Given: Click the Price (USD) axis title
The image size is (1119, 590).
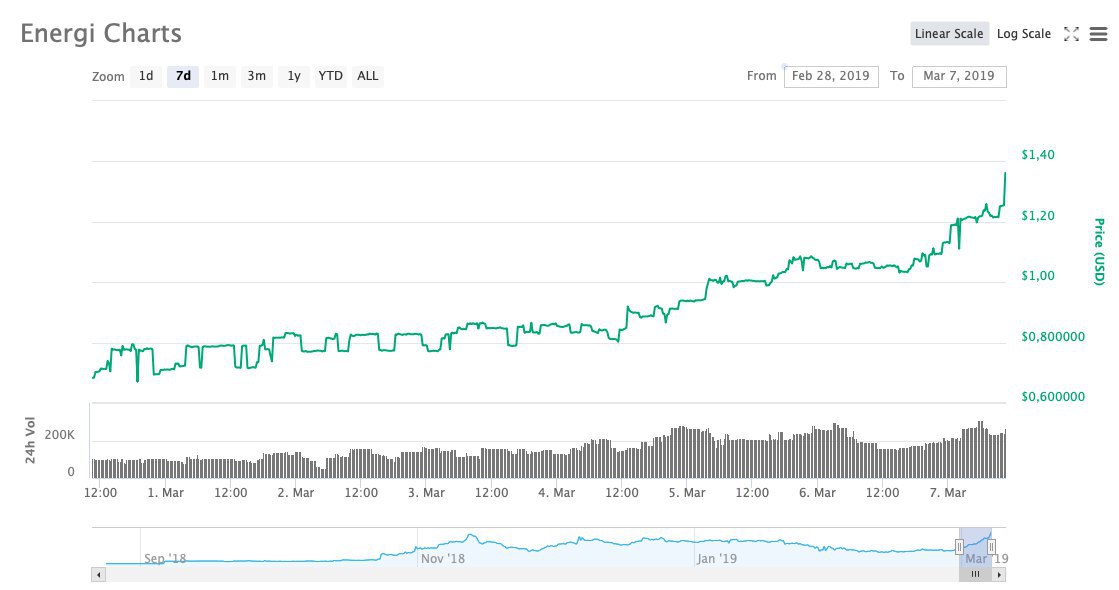Looking at the screenshot, I should [1100, 252].
